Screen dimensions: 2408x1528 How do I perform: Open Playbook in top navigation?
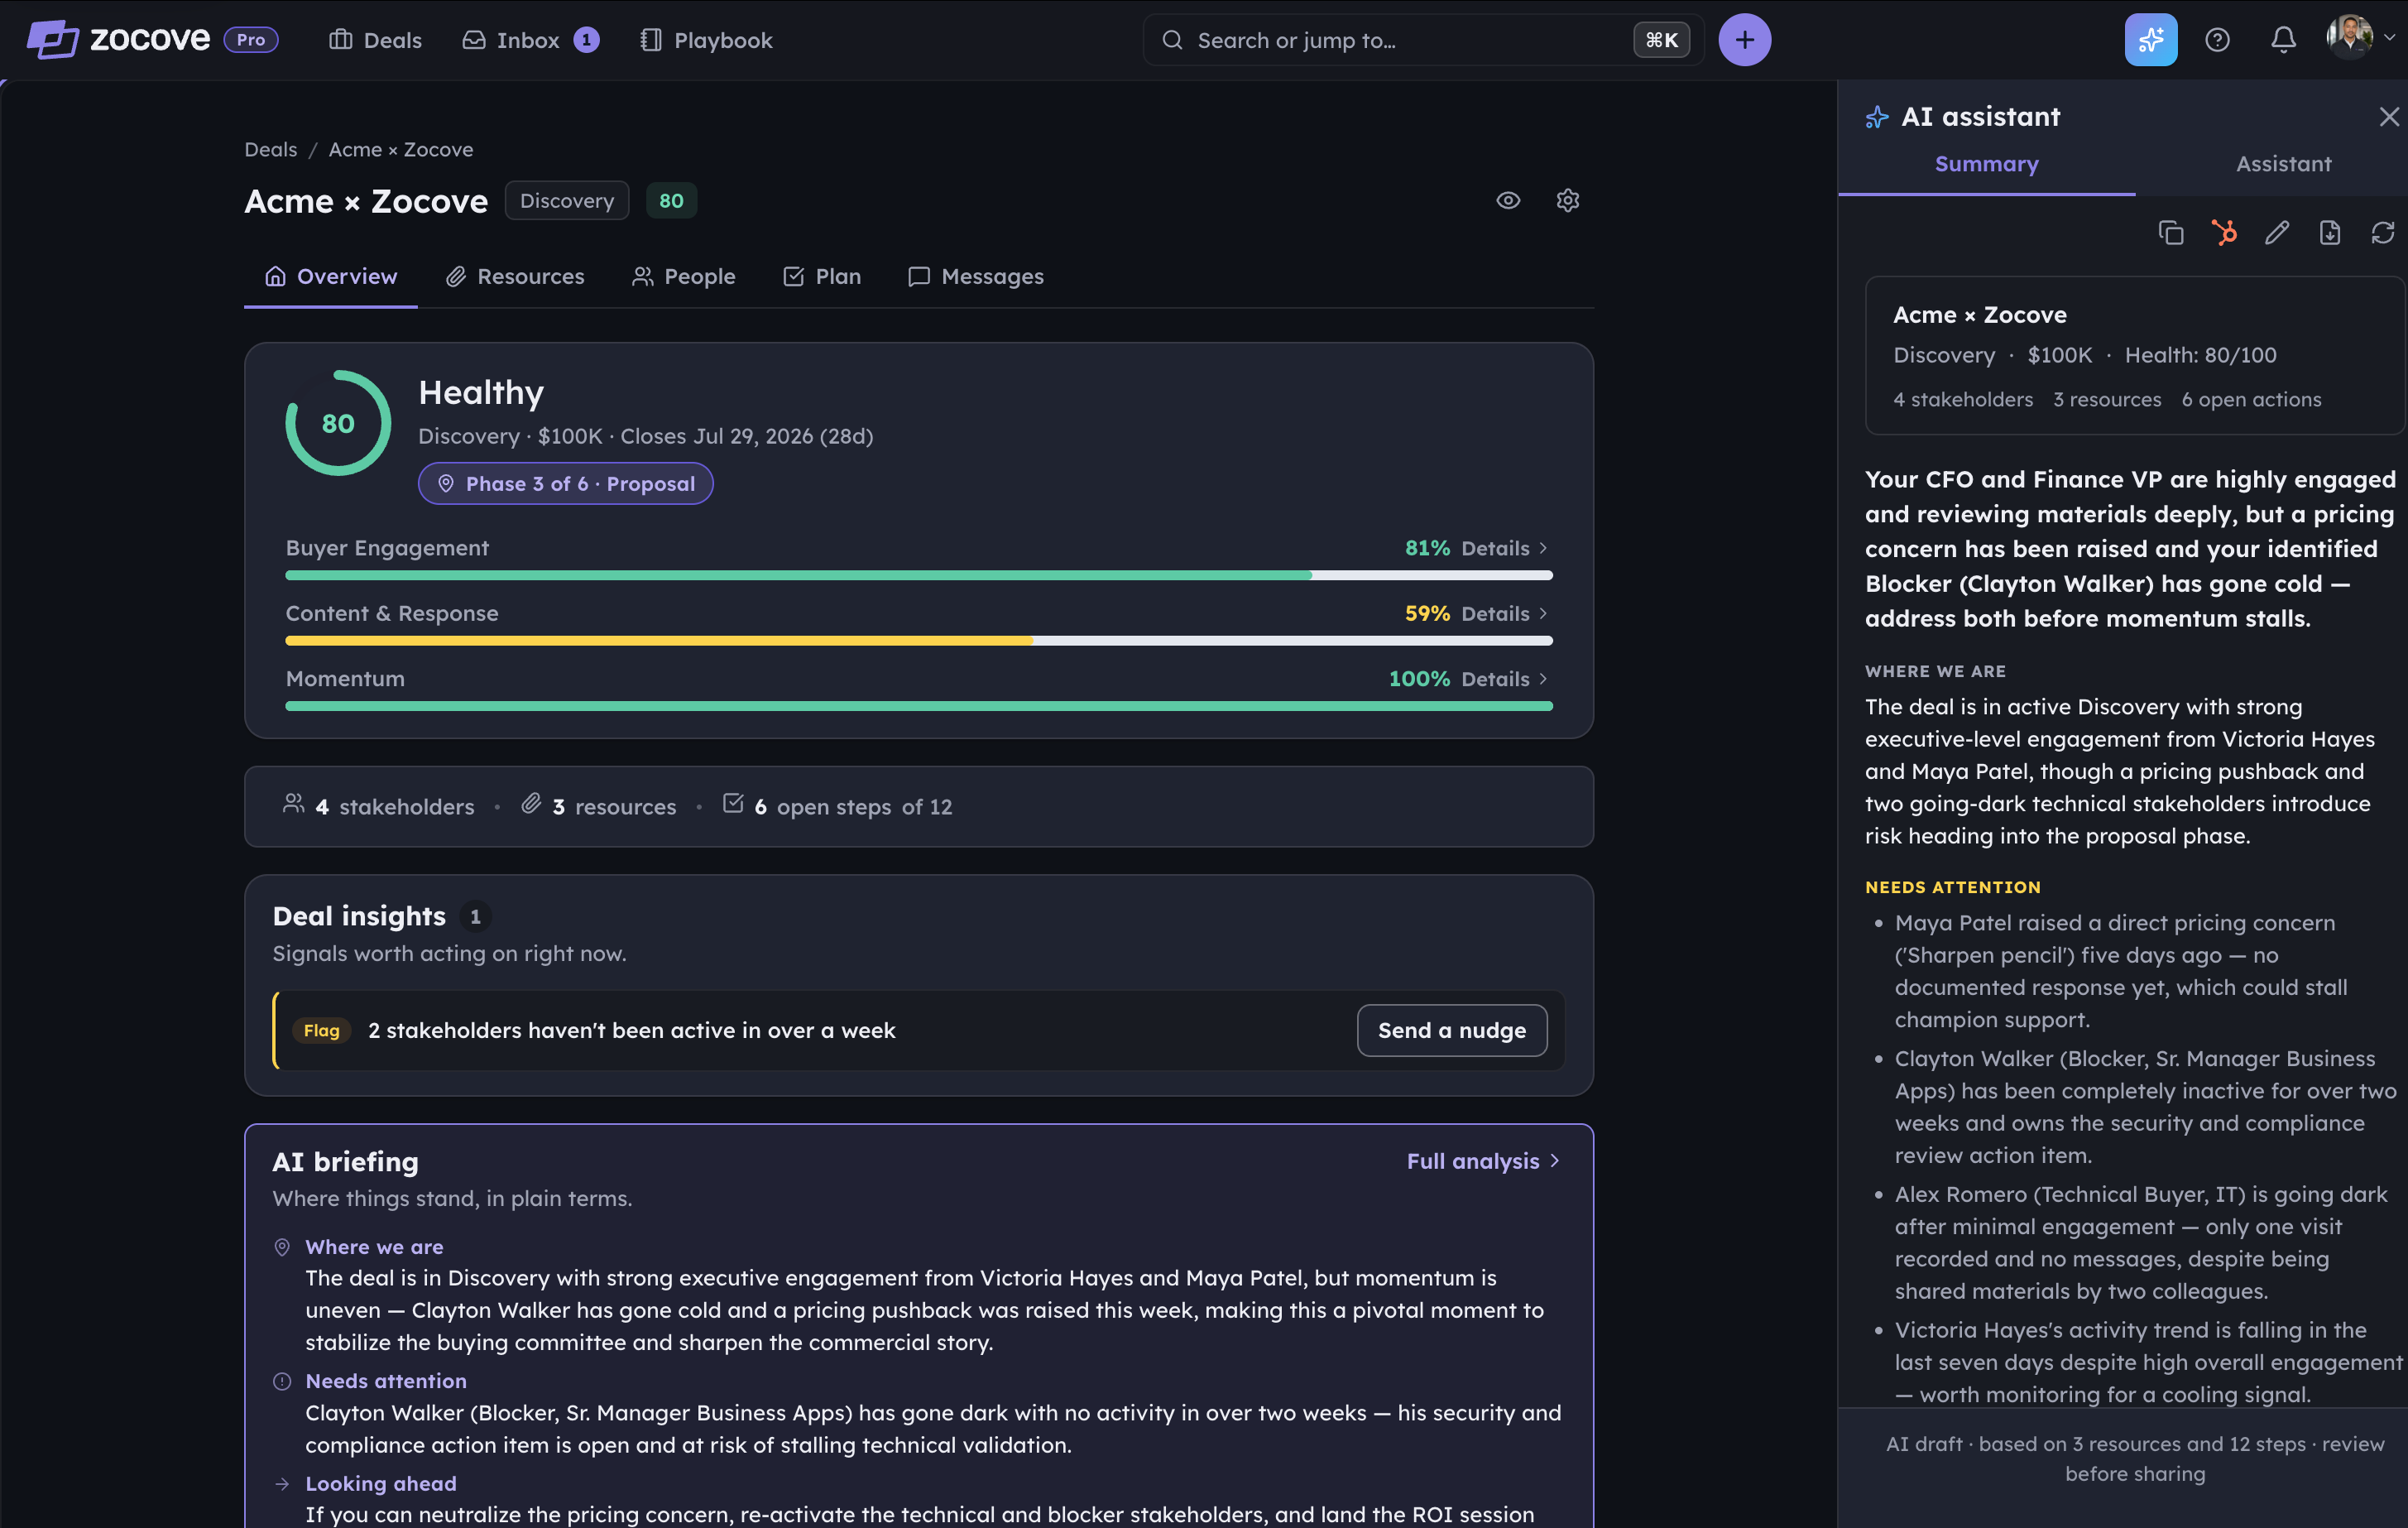click(706, 40)
